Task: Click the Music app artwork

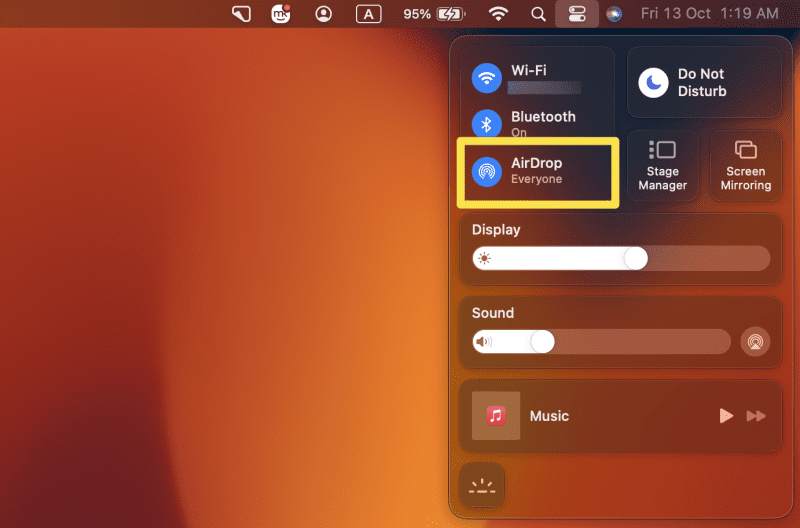Action: pyautogui.click(x=495, y=415)
